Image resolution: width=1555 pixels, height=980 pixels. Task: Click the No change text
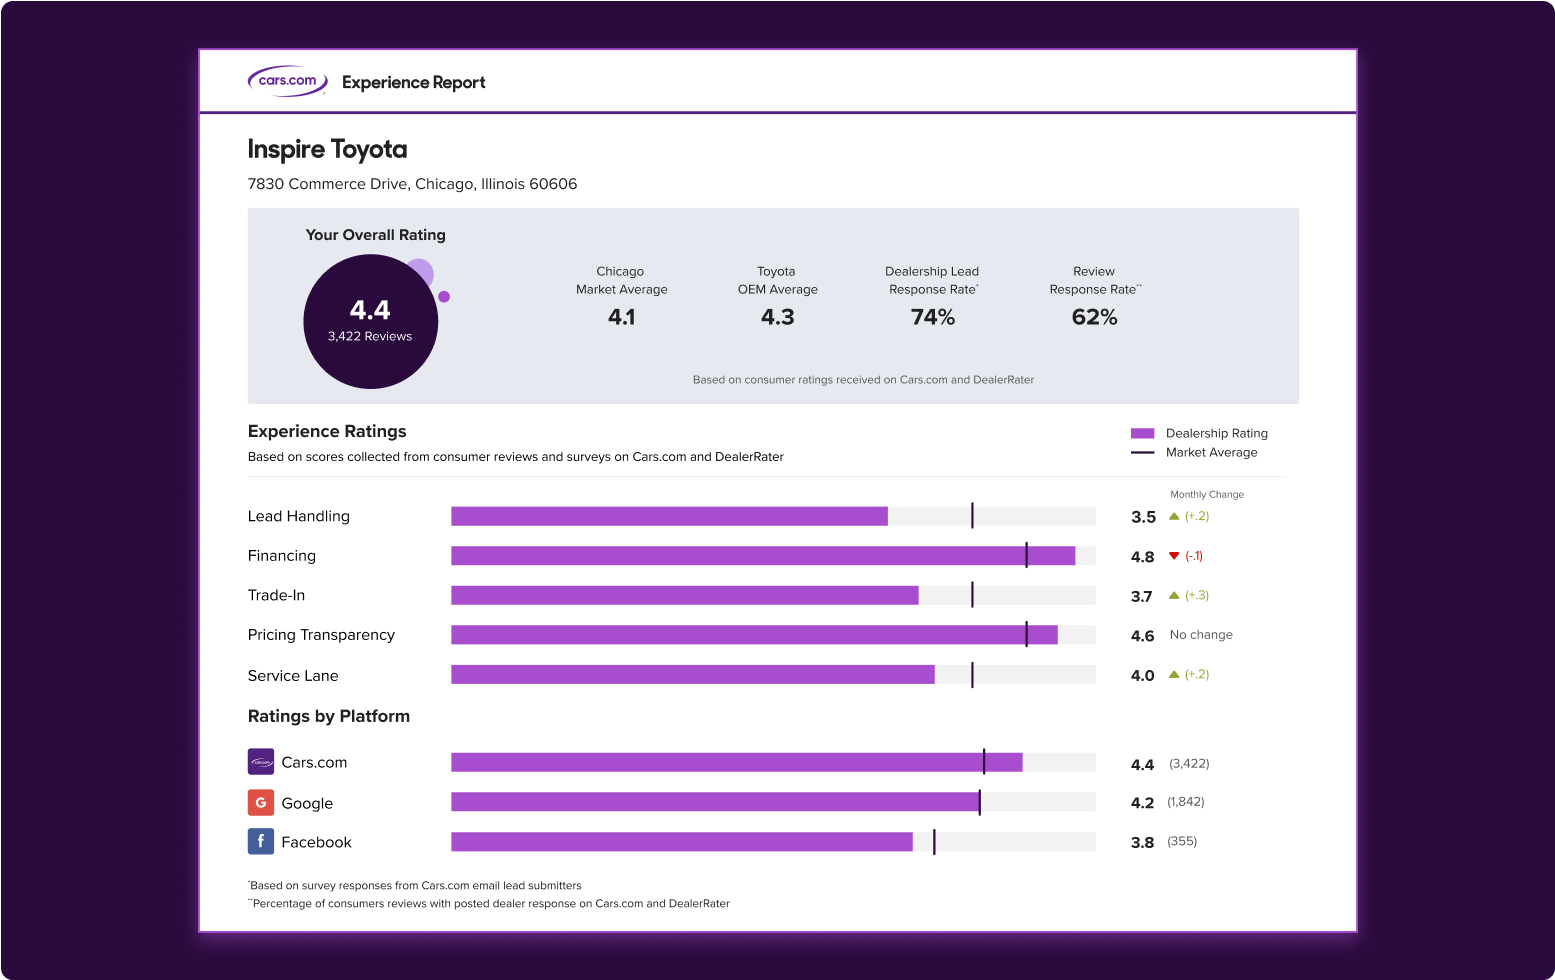(1201, 635)
